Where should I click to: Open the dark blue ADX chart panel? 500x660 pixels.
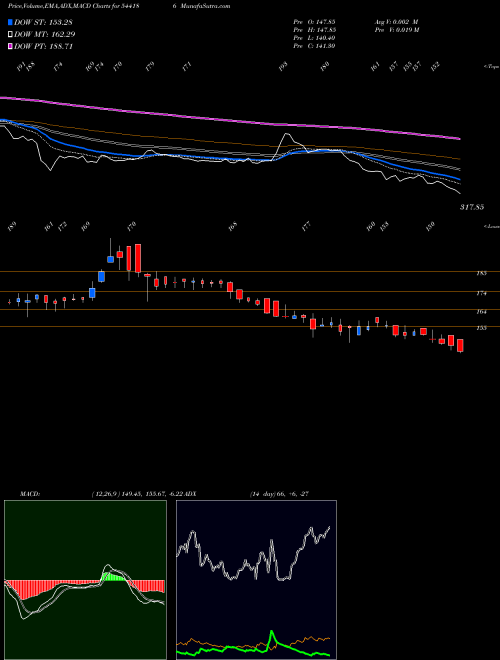(x=256, y=580)
